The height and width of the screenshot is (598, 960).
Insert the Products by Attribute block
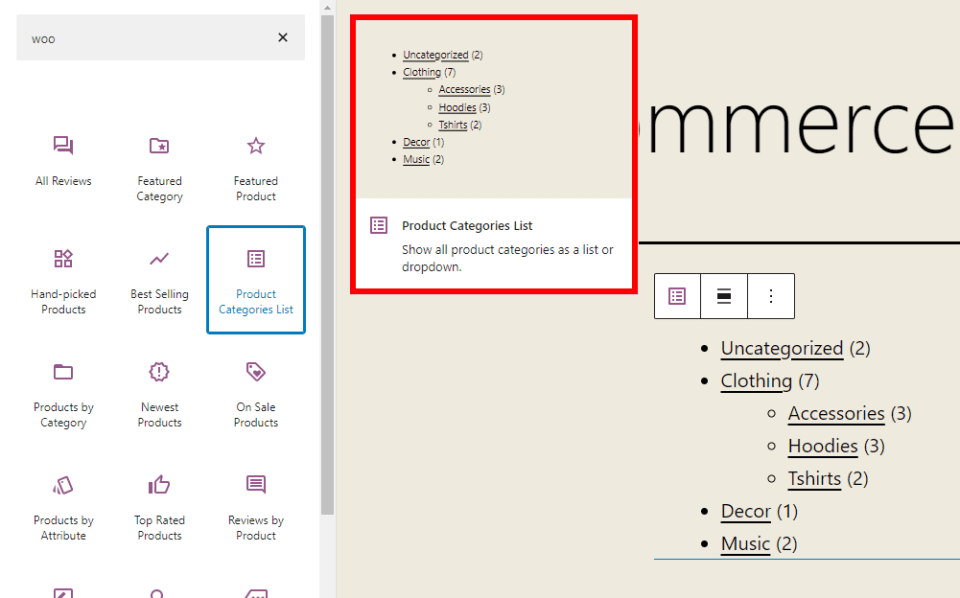pos(63,506)
